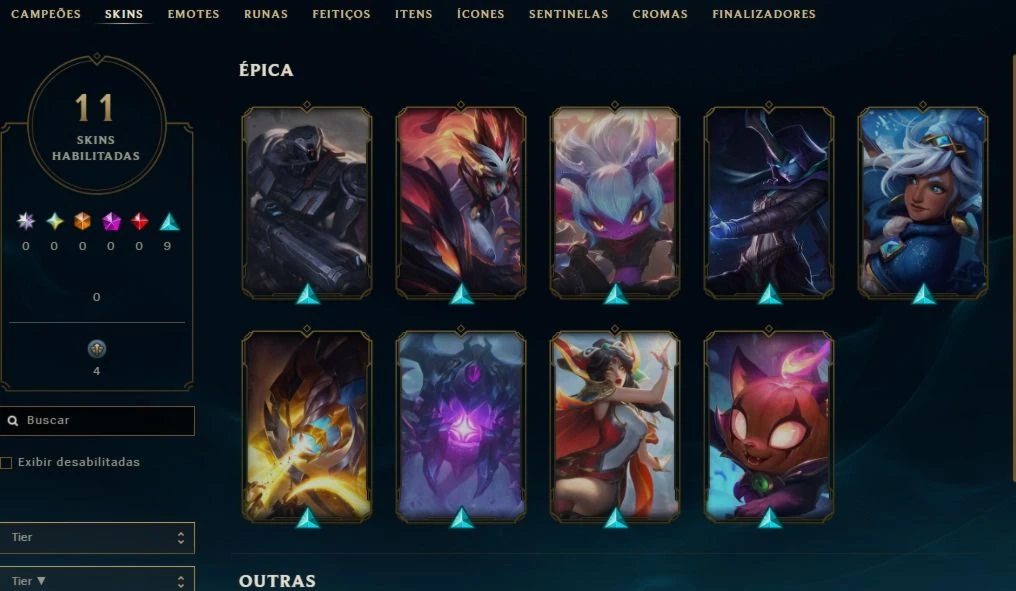Click the magenta Legendary tier gem icon
1016x591 pixels.
pos(111,222)
